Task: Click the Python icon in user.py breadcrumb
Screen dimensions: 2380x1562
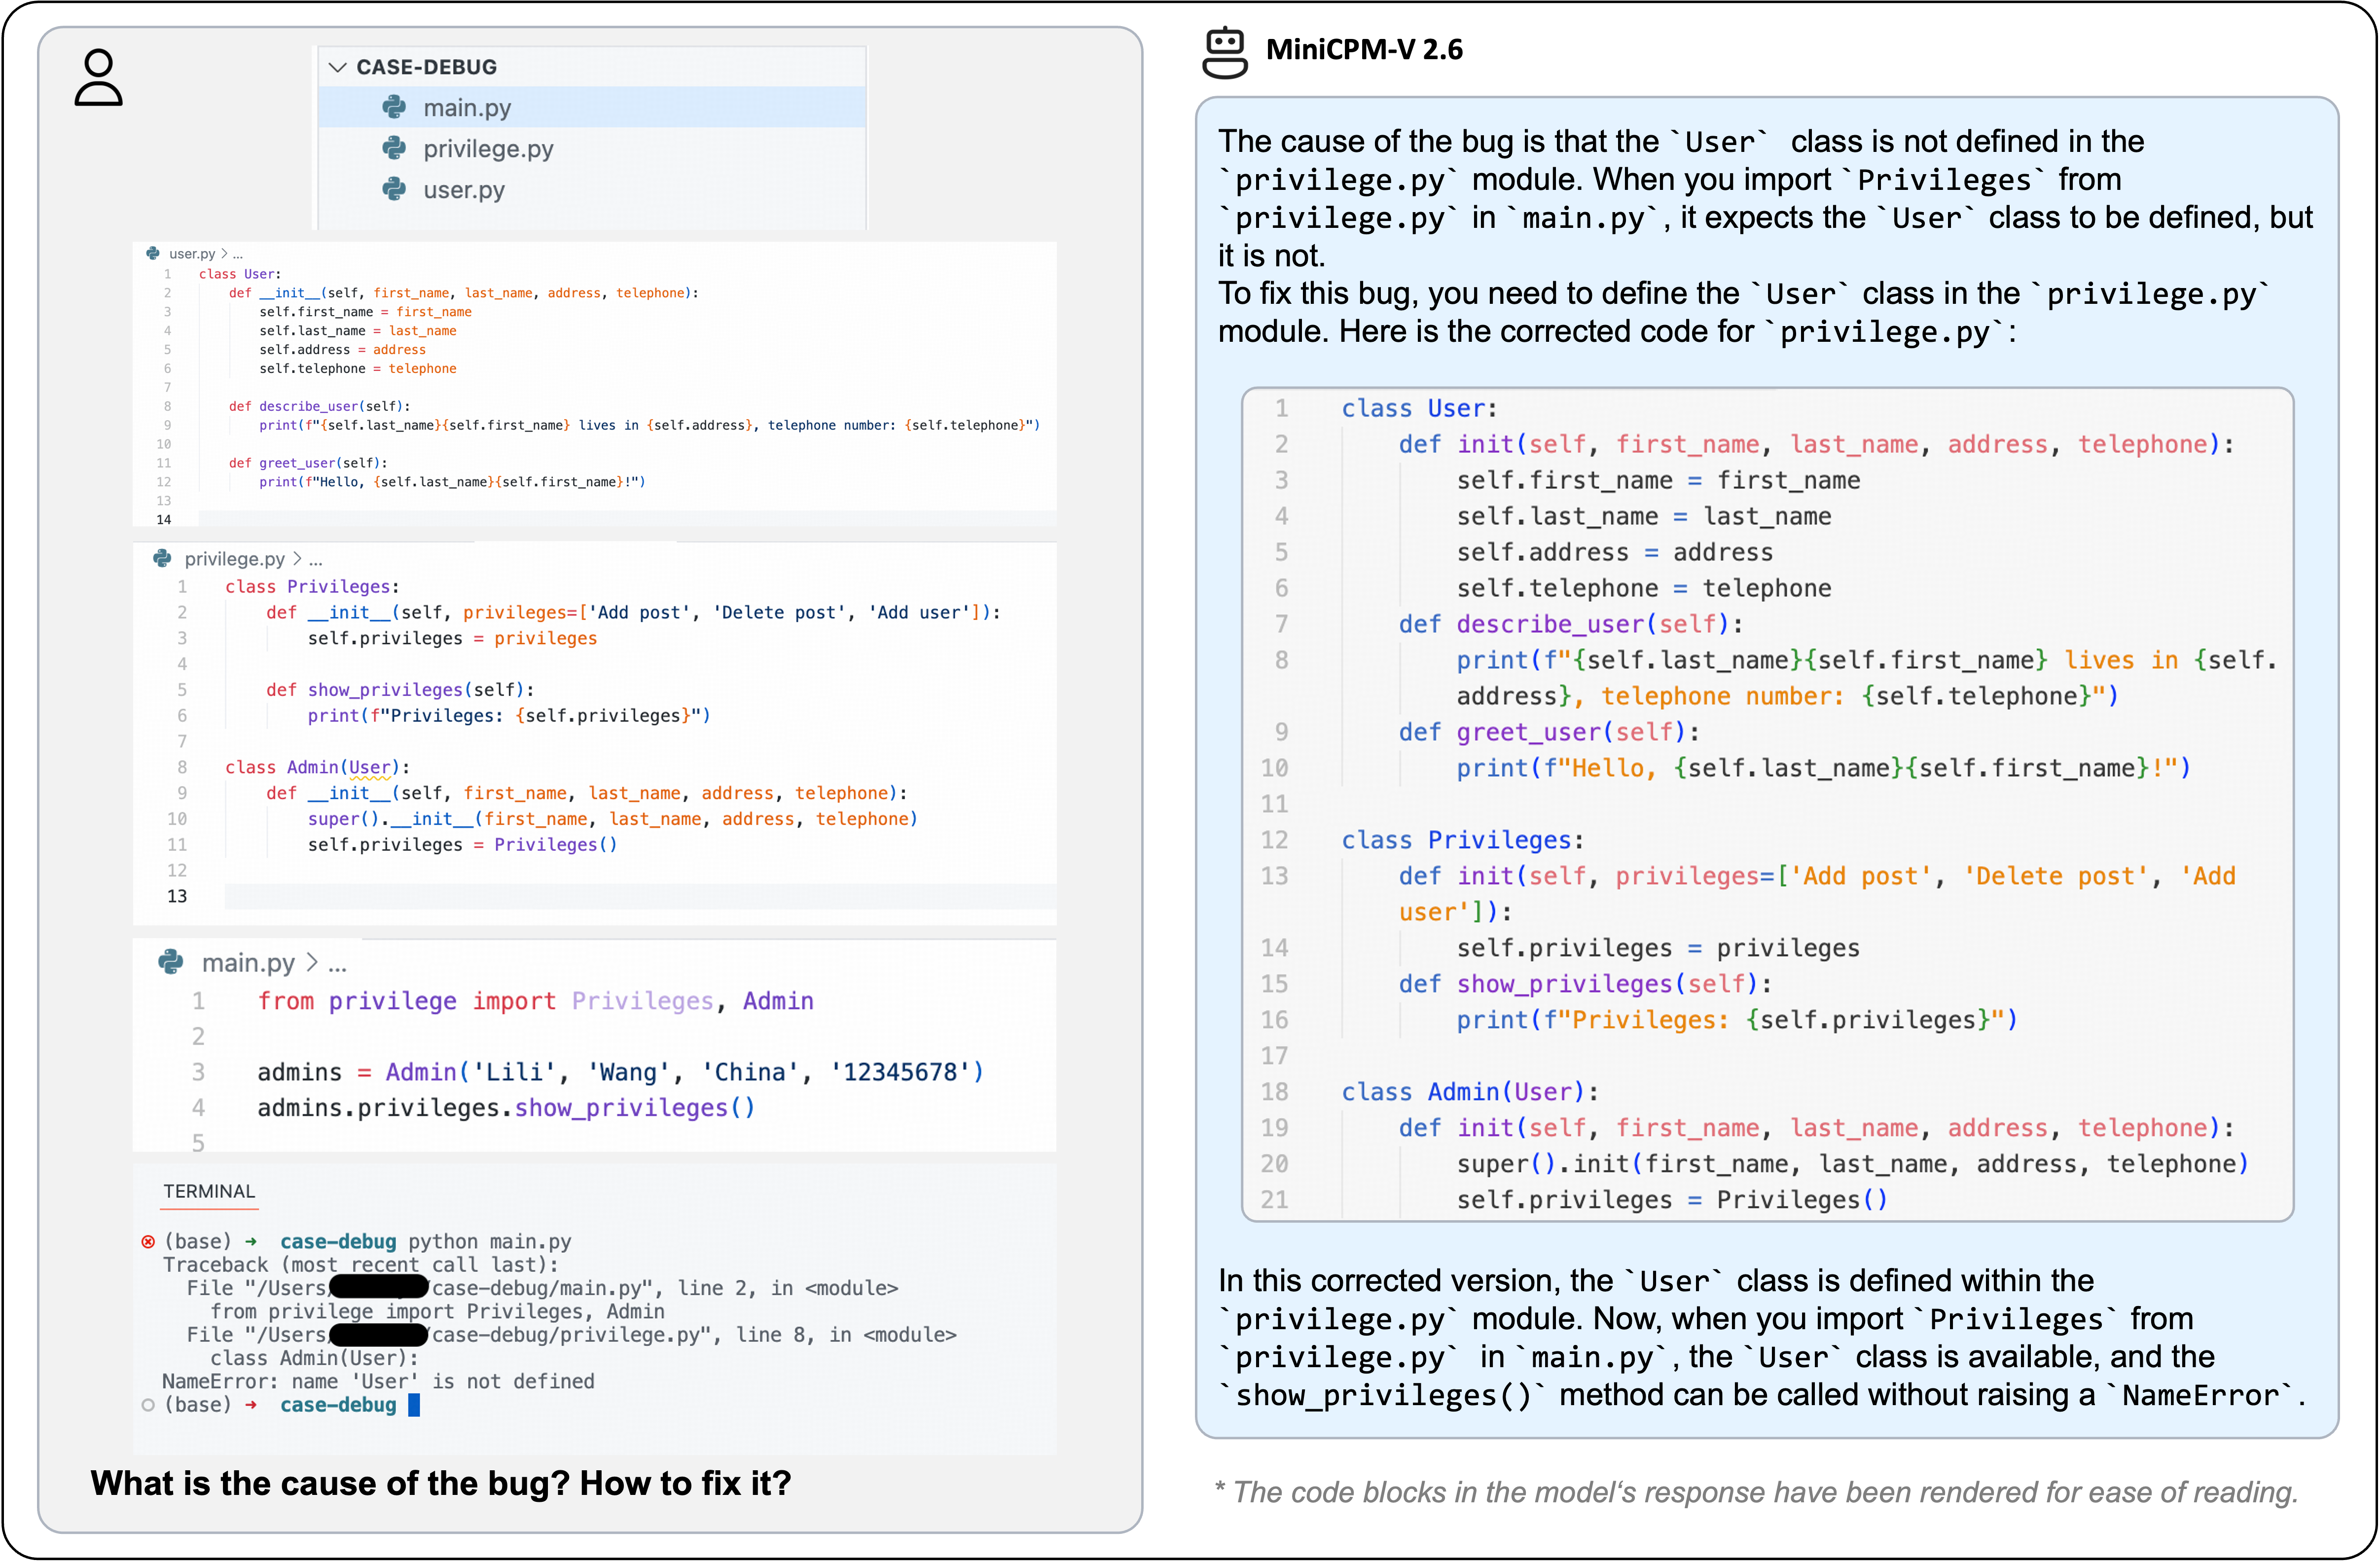Action: [x=153, y=254]
